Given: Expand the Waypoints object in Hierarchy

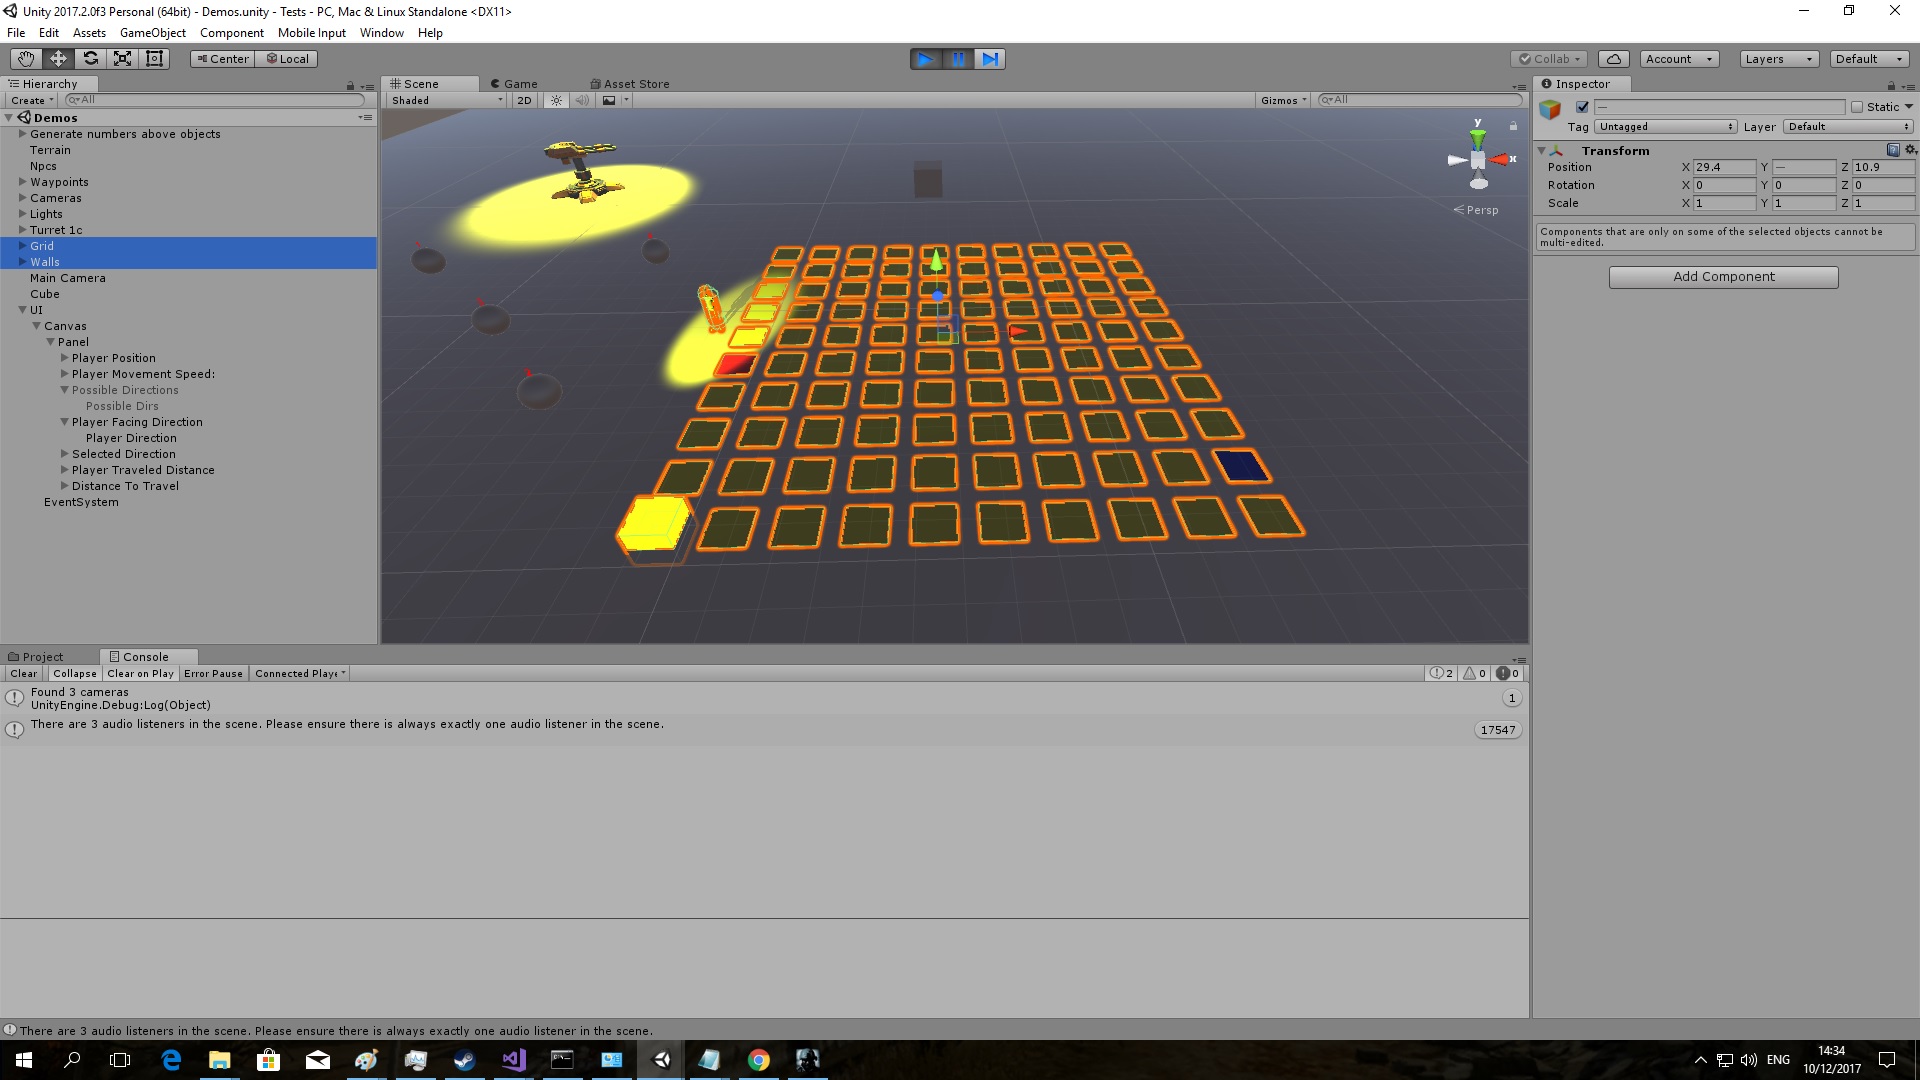Looking at the screenshot, I should (22, 182).
